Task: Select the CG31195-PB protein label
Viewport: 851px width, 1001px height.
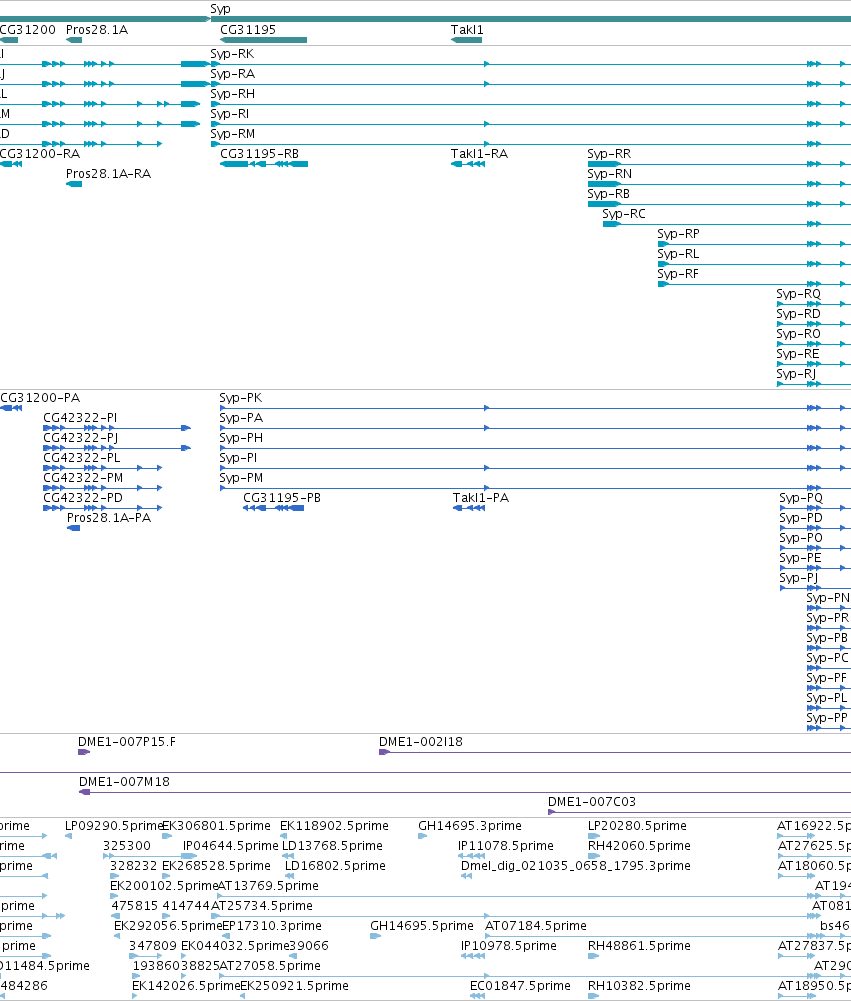Action: pyautogui.click(x=282, y=497)
